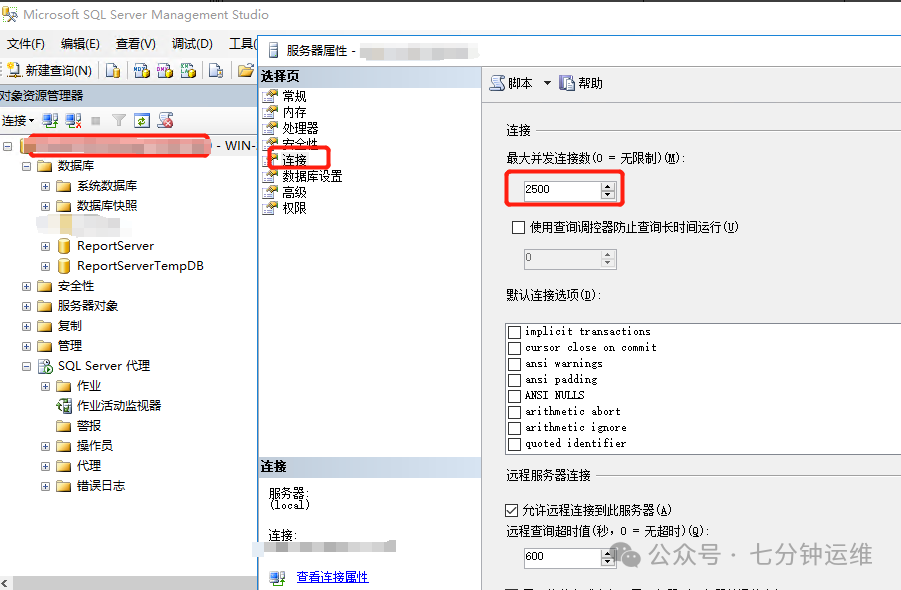The image size is (901, 590).
Task: Increase max concurrent connections with up spinner
Action: tap(608, 186)
